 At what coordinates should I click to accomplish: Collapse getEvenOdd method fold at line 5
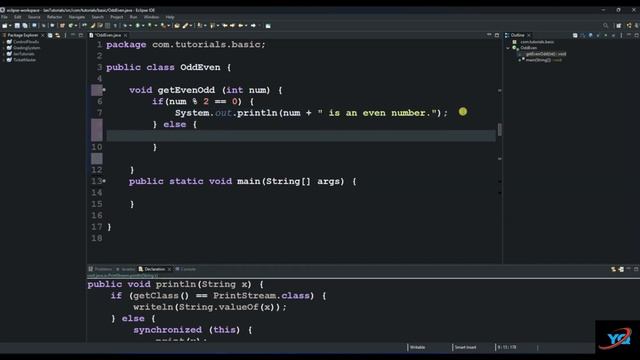tap(104, 90)
